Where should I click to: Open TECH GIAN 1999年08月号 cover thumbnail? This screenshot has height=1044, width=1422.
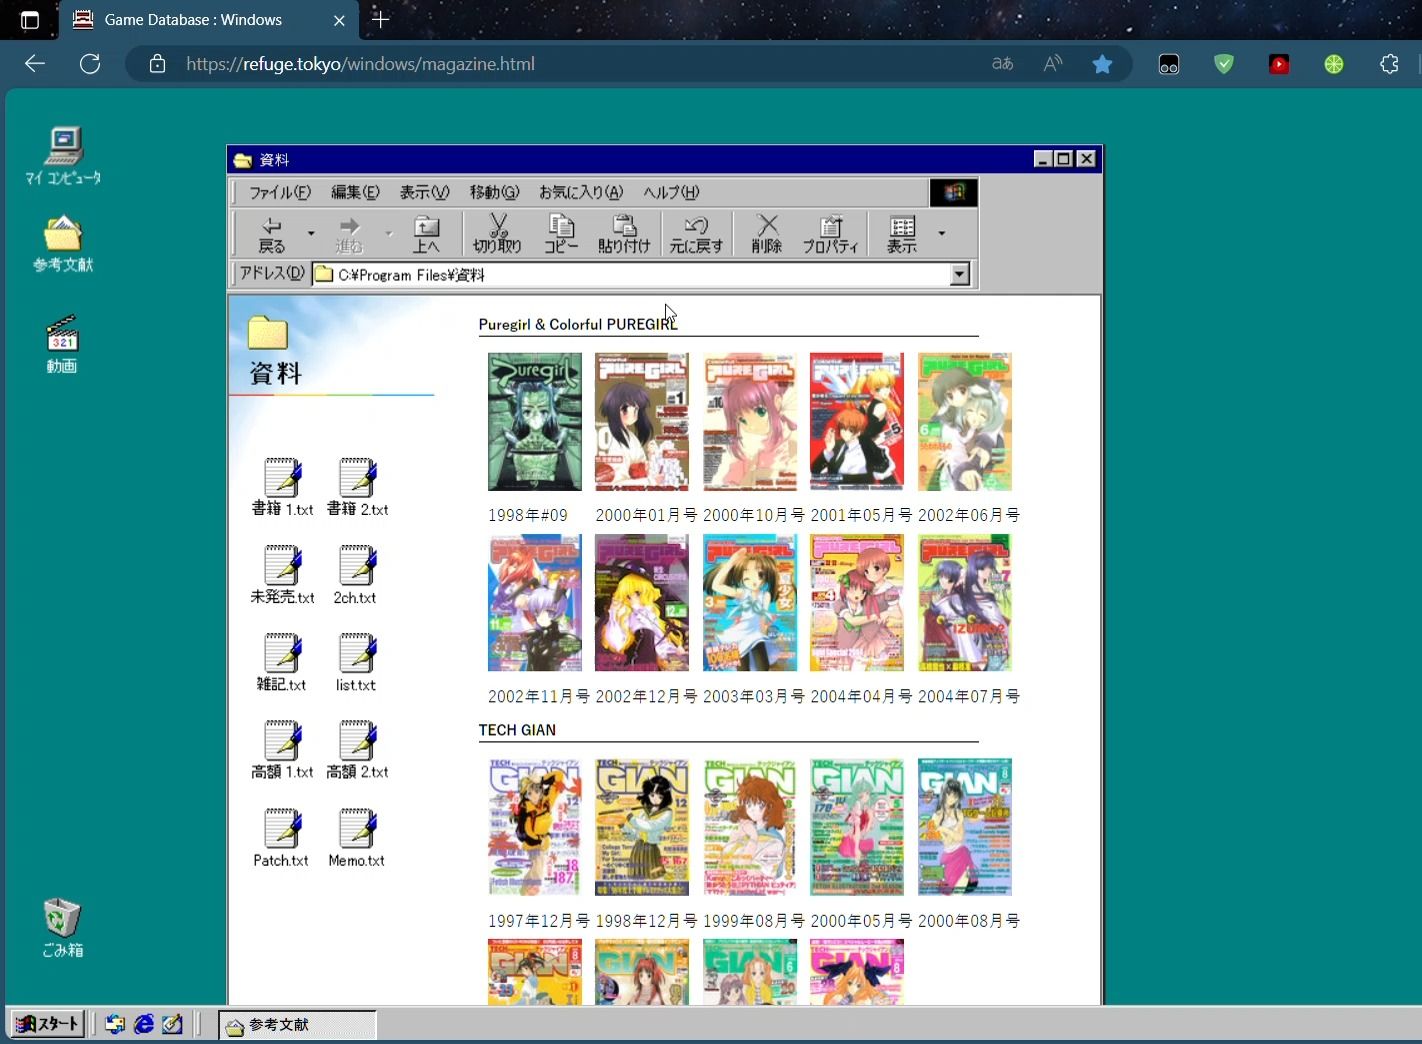(x=750, y=827)
